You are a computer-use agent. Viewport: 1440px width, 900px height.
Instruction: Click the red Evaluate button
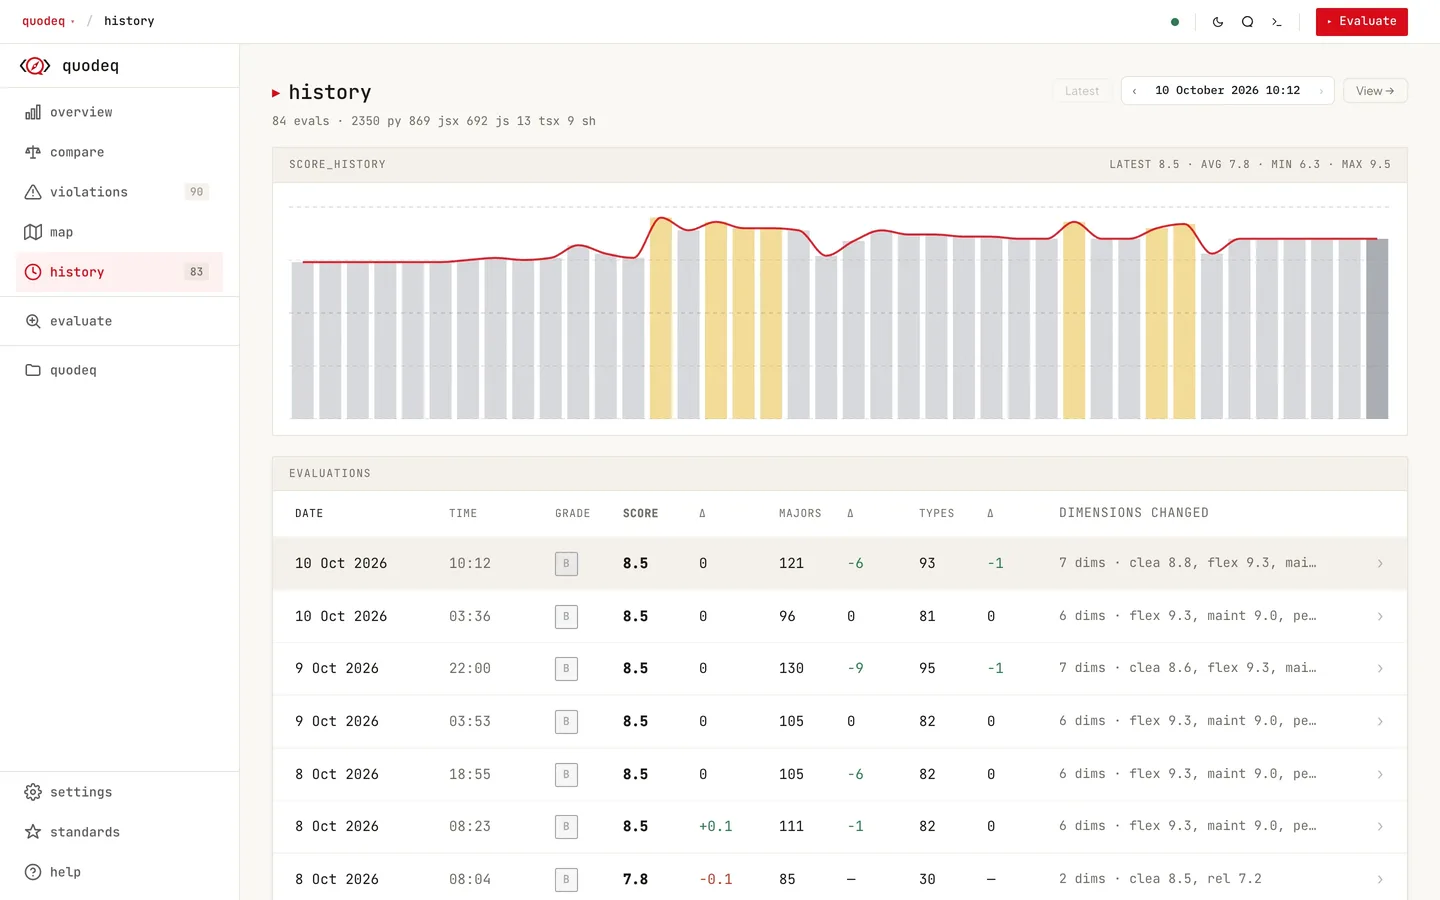pyautogui.click(x=1361, y=22)
